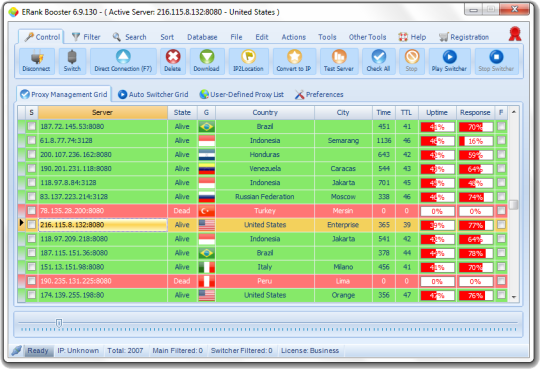The width and height of the screenshot is (540, 369).
Task: Open the Sort menu
Action: 167,37
